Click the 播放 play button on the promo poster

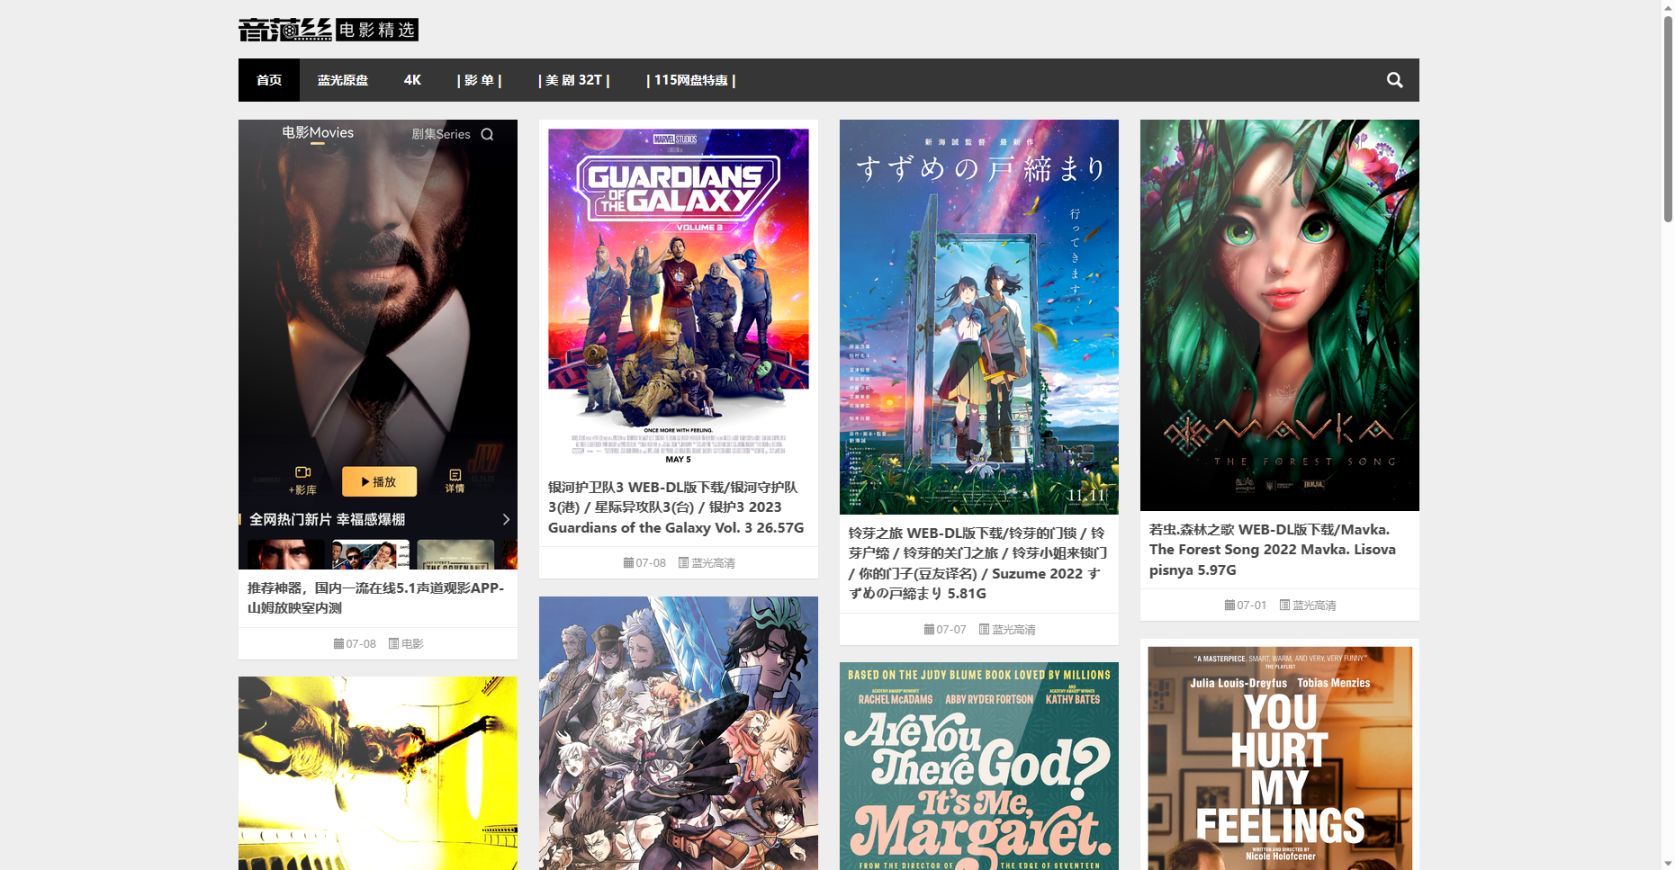click(379, 482)
